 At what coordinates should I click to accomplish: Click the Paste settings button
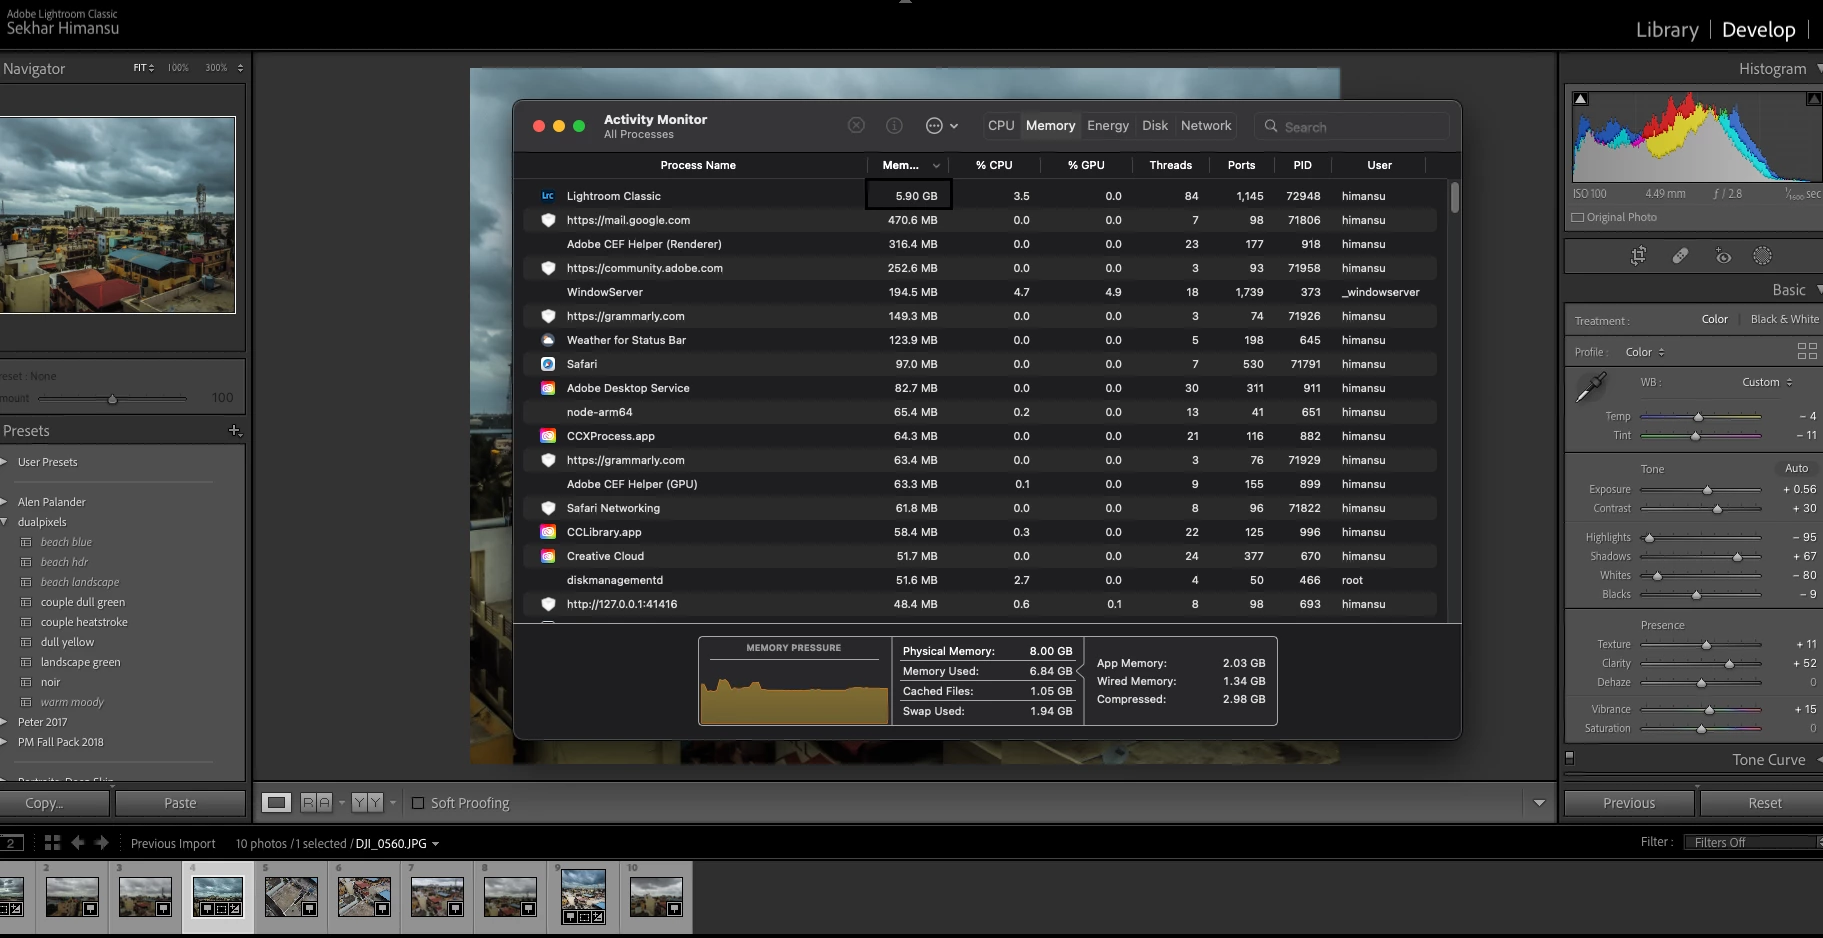pos(180,803)
